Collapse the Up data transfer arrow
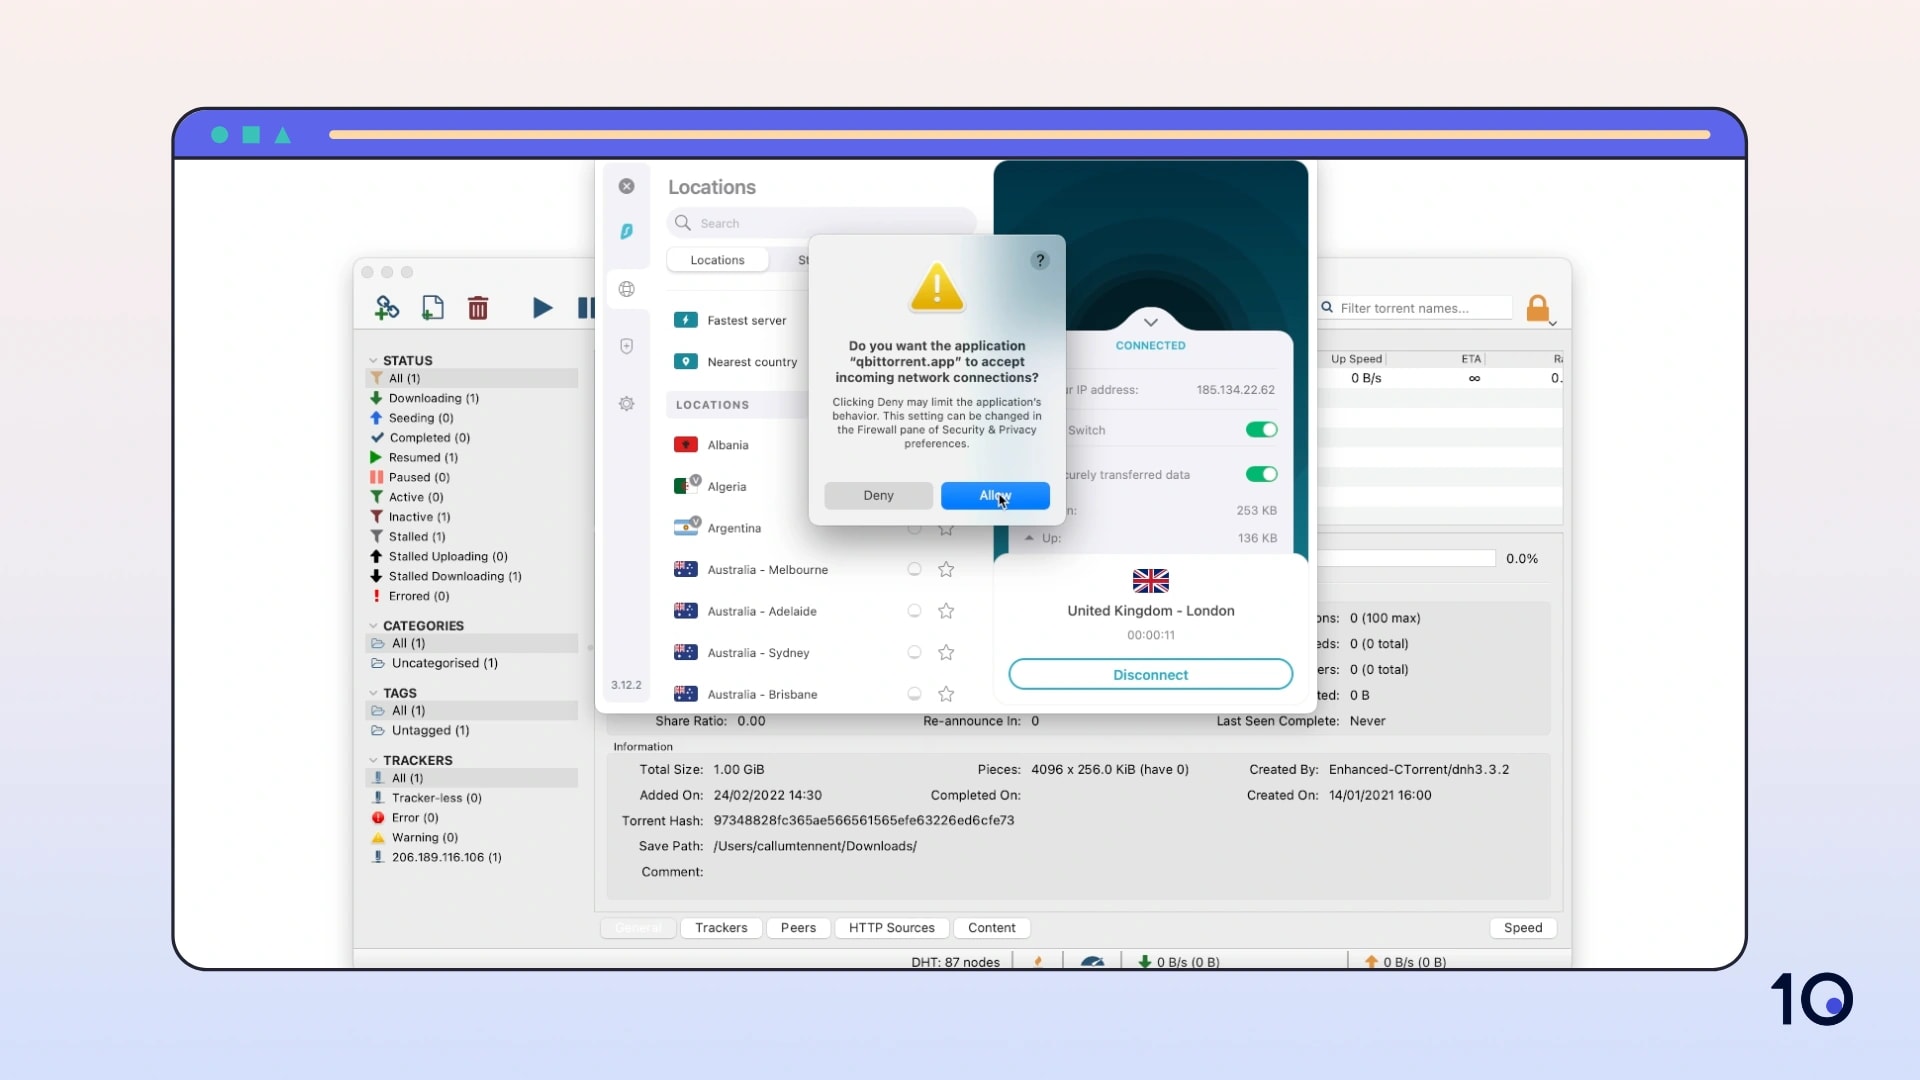 point(1029,538)
